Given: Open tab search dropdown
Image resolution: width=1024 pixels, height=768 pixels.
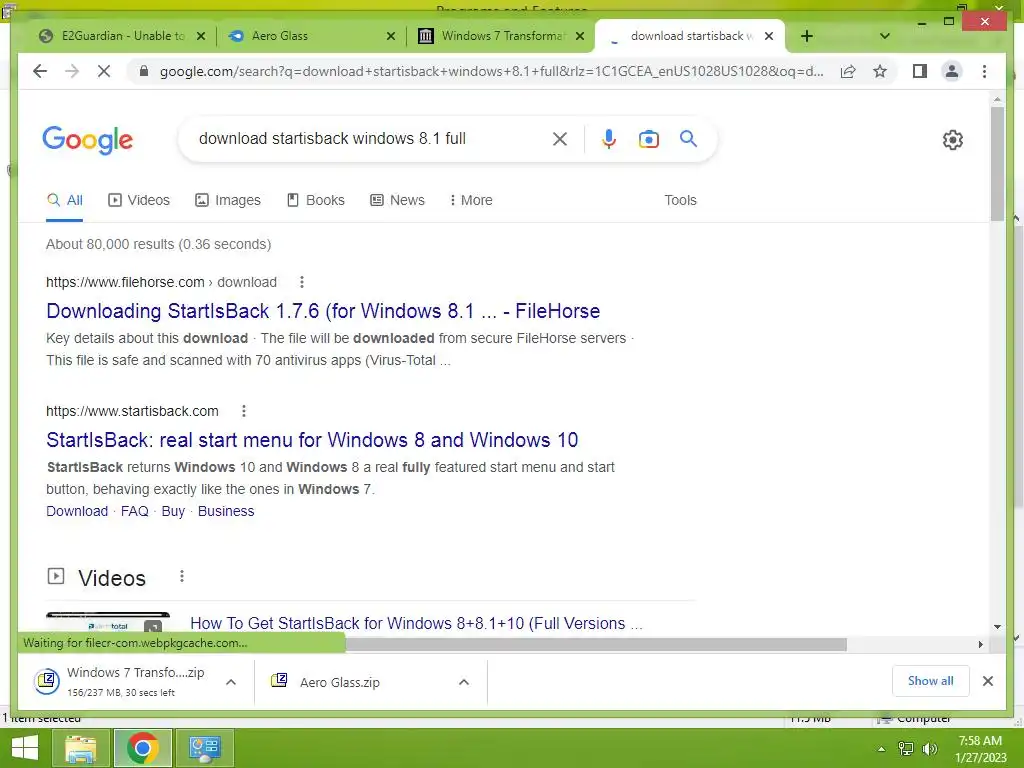Looking at the screenshot, I should point(884,36).
